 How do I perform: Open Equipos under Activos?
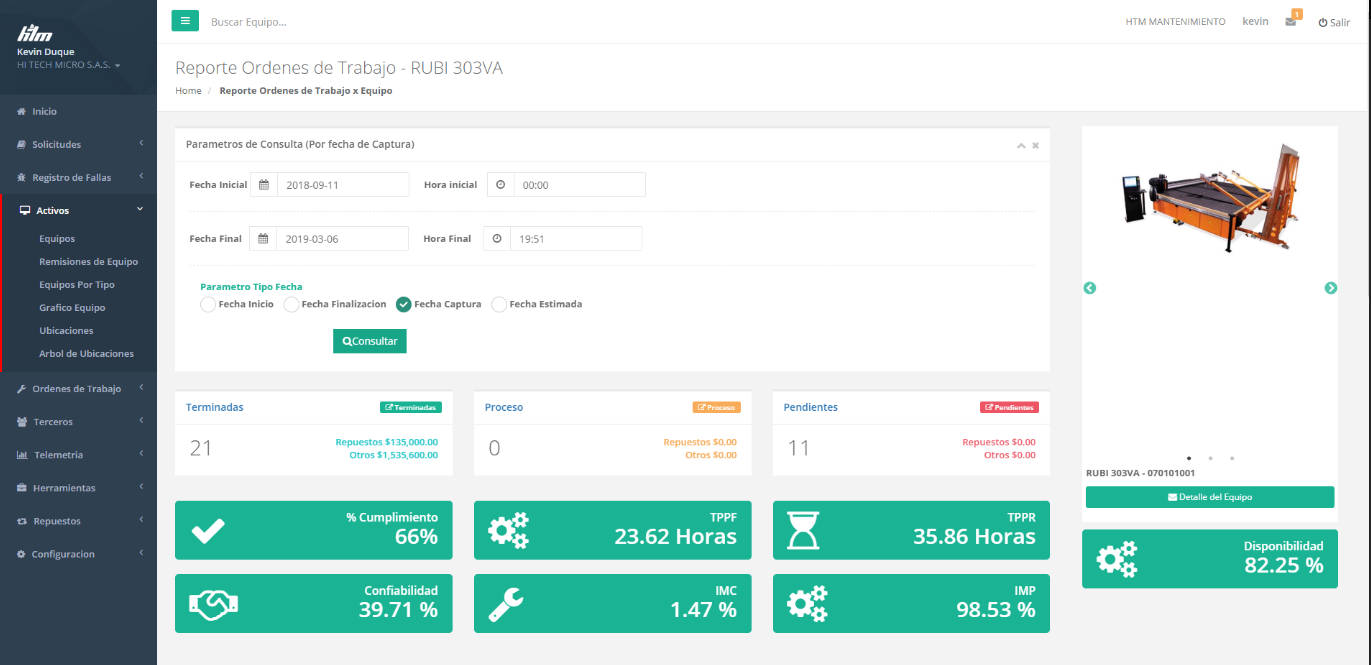click(x=57, y=239)
